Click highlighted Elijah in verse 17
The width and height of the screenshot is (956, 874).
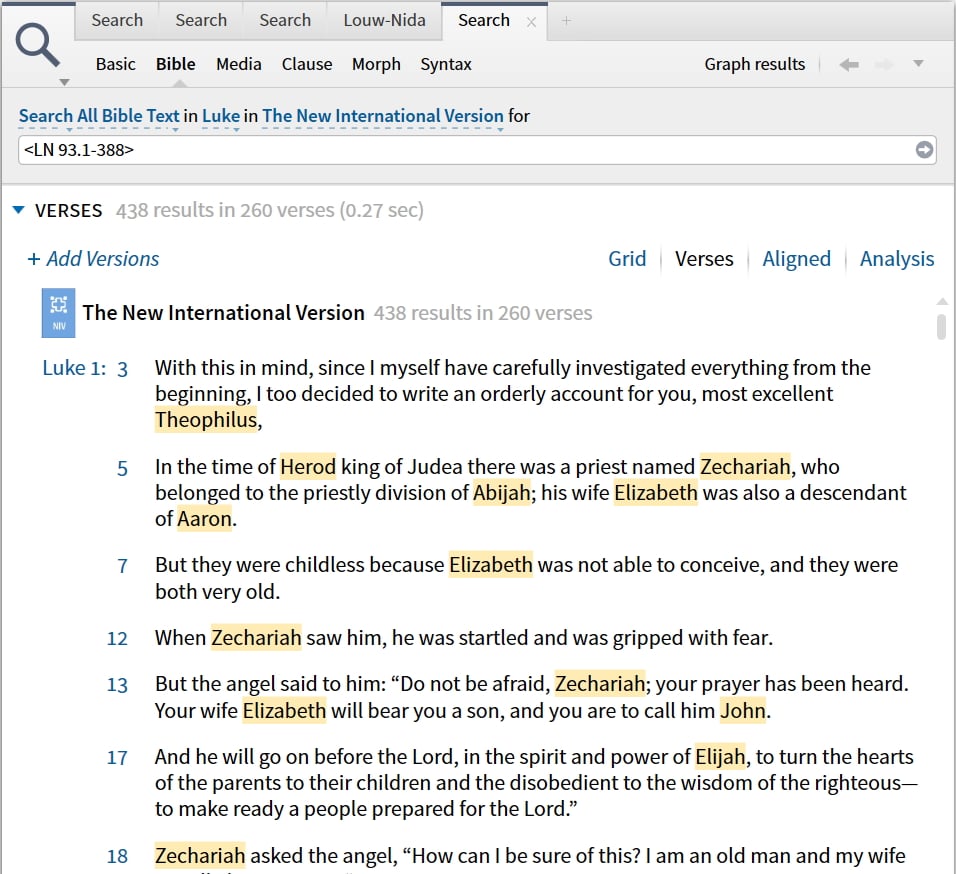click(720, 756)
